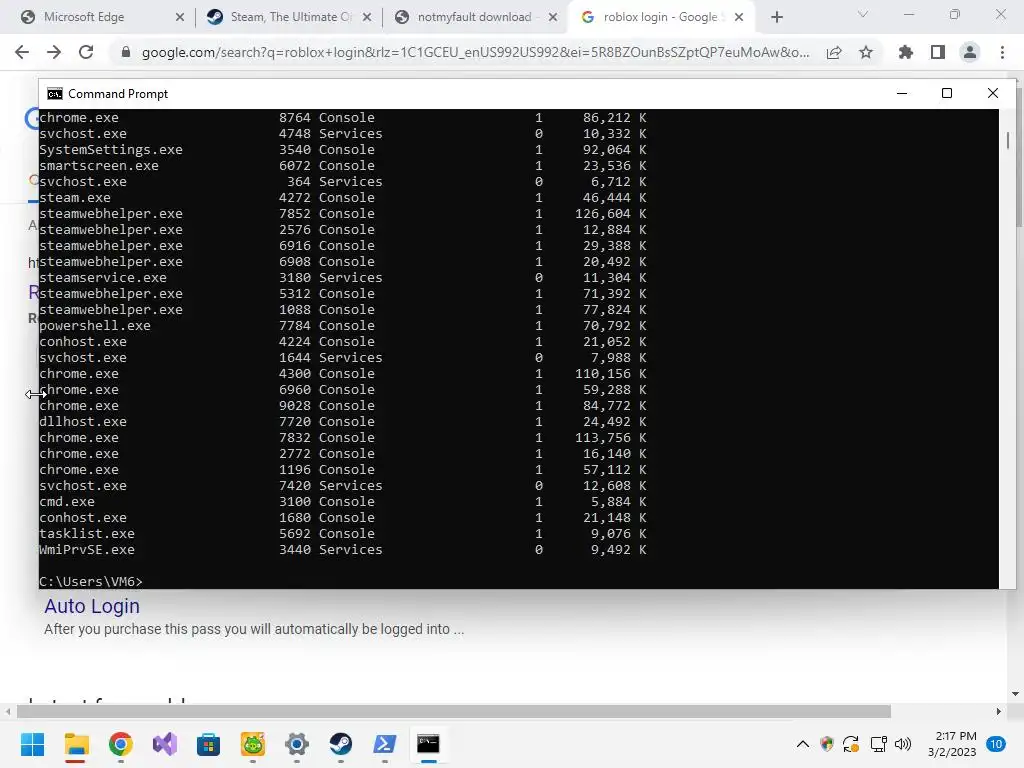Open Google Chrome from taskbar

[121, 744]
